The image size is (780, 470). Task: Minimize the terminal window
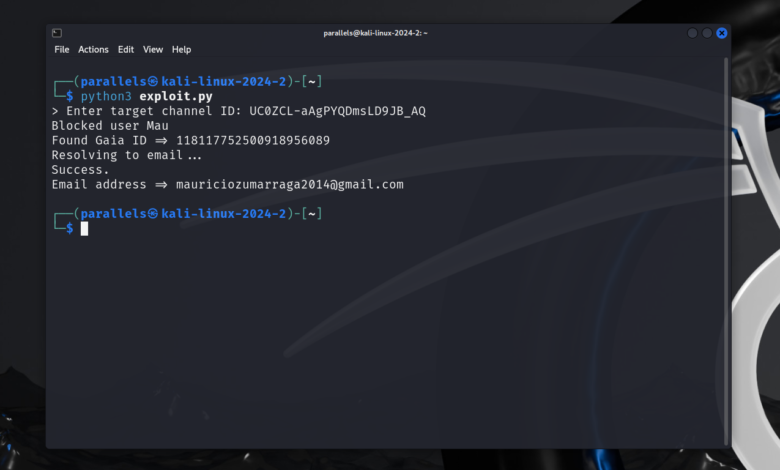click(692, 33)
